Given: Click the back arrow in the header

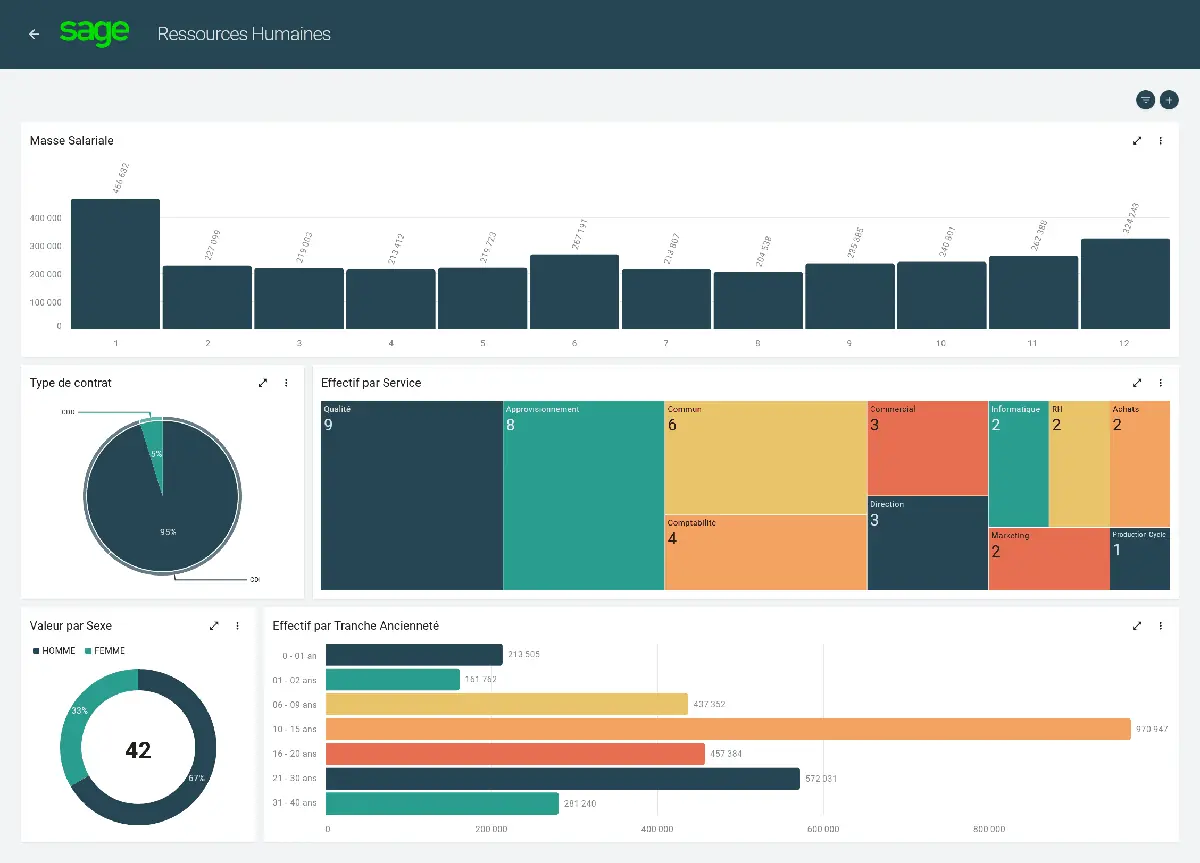Looking at the screenshot, I should [32, 33].
